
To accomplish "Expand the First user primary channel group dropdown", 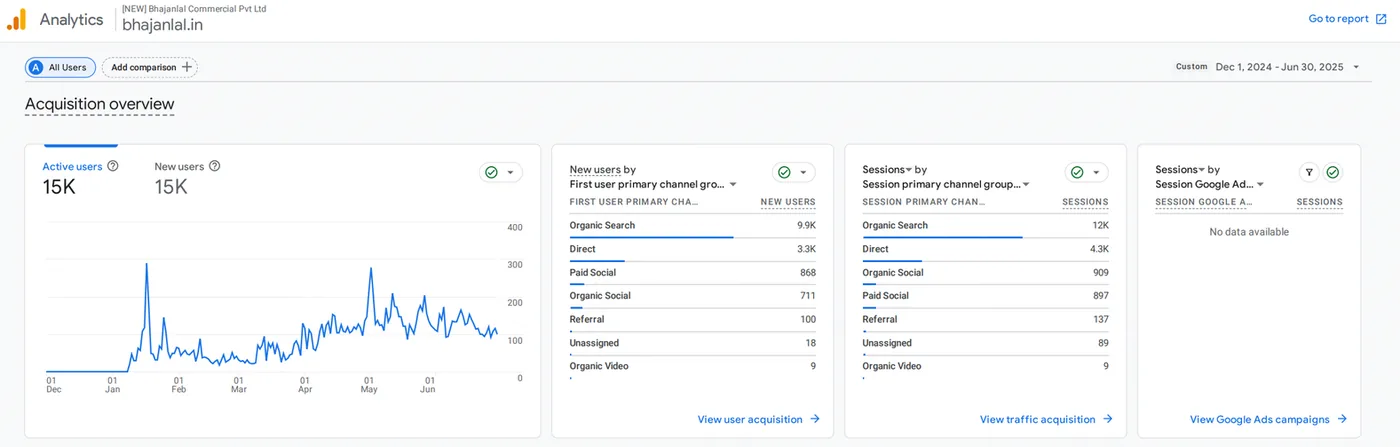I will 653,184.
